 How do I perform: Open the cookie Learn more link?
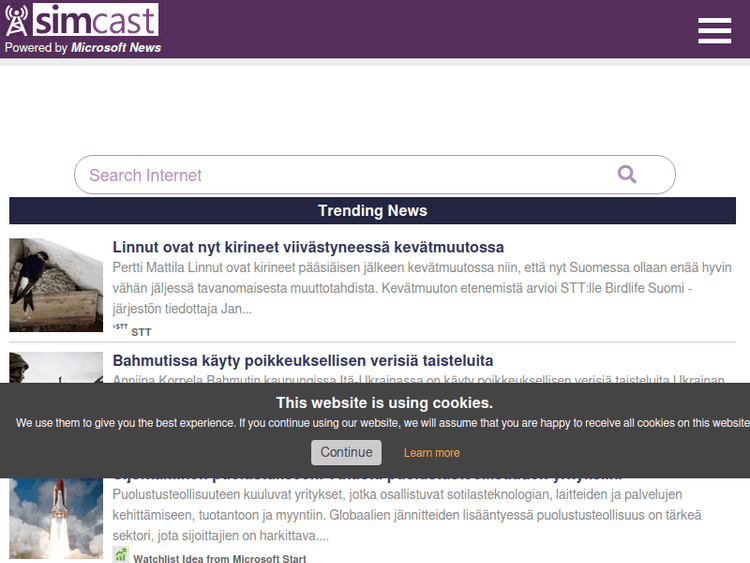tap(431, 453)
